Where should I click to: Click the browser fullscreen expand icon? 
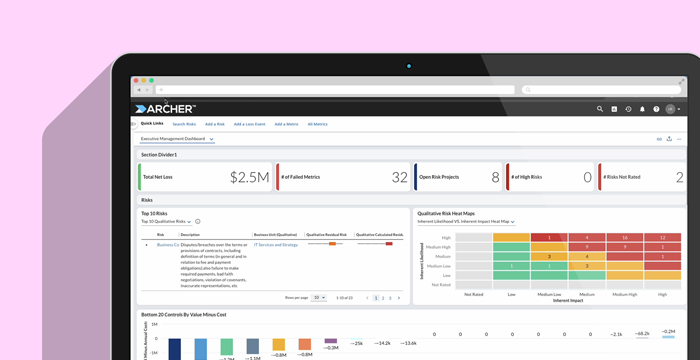(x=682, y=81)
